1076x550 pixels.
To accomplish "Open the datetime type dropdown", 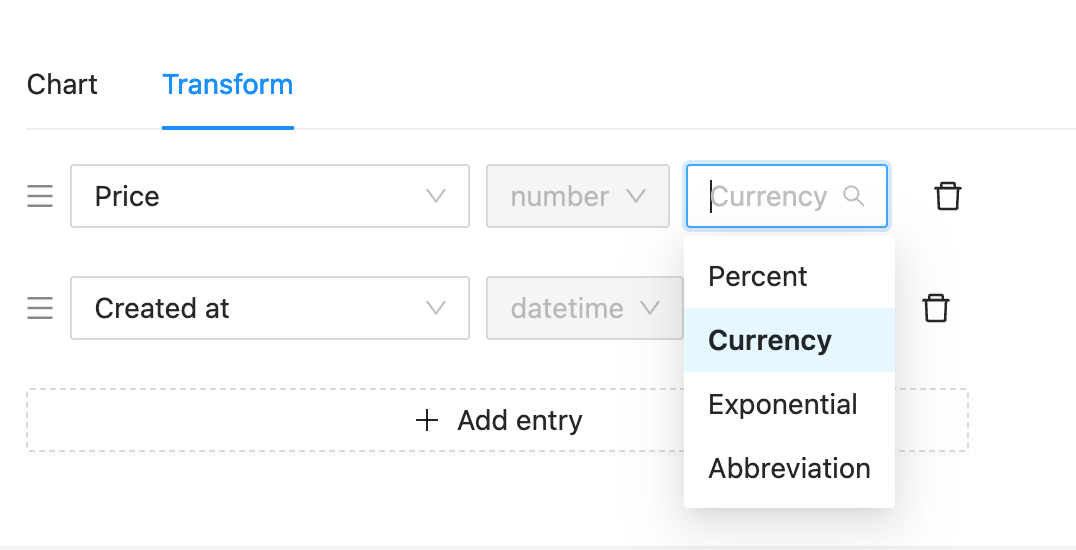I will pyautogui.click(x=585, y=308).
